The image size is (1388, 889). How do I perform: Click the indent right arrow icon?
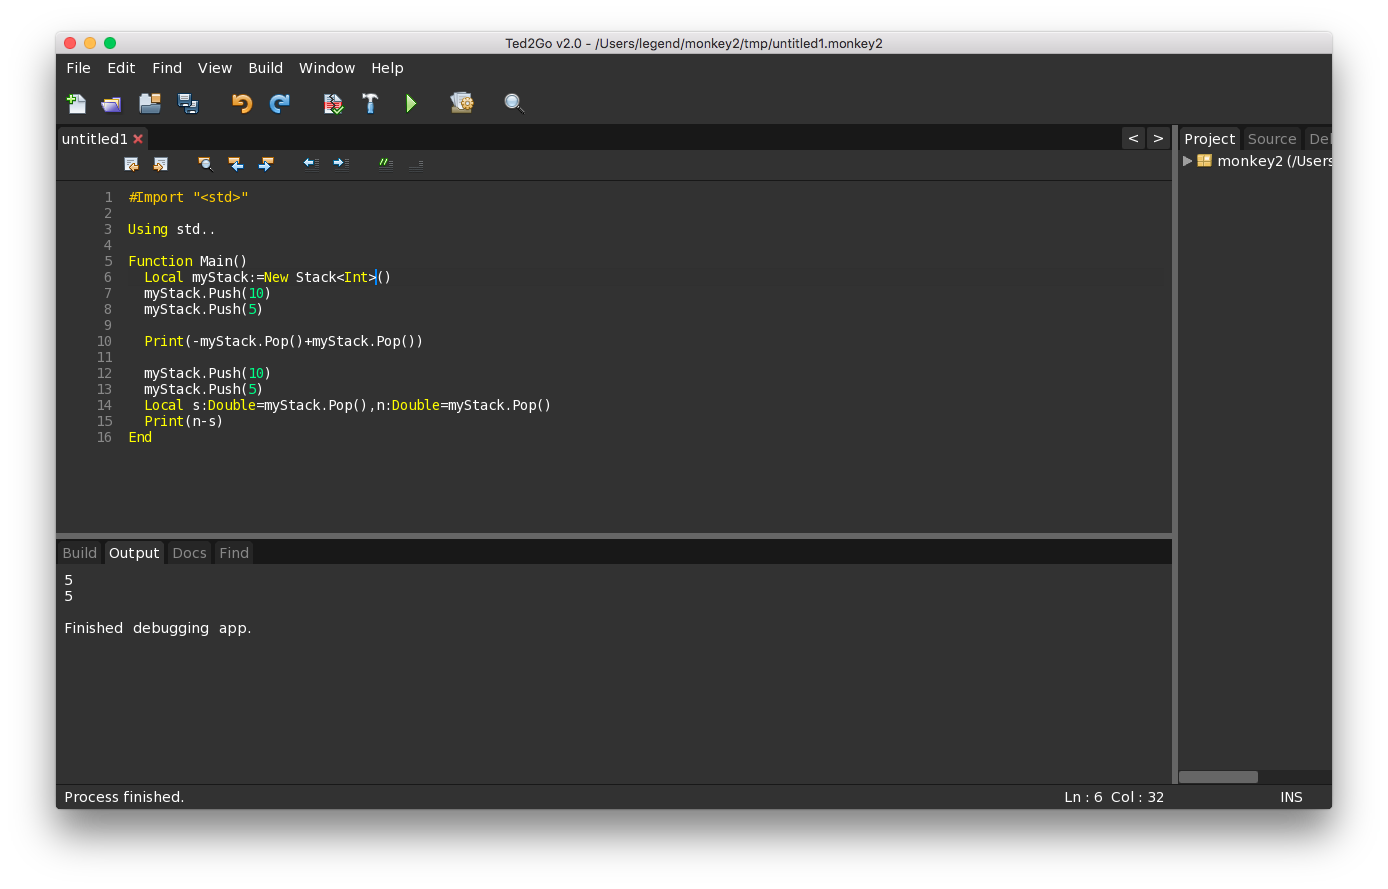tap(341, 164)
